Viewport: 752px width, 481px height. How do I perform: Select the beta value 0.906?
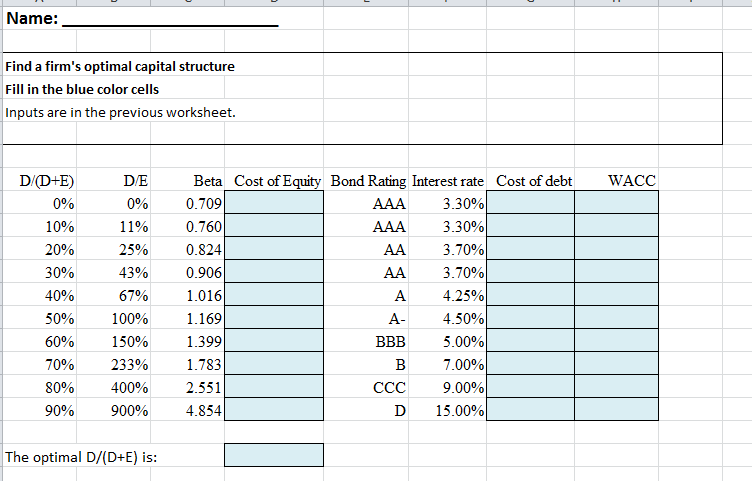(204, 272)
